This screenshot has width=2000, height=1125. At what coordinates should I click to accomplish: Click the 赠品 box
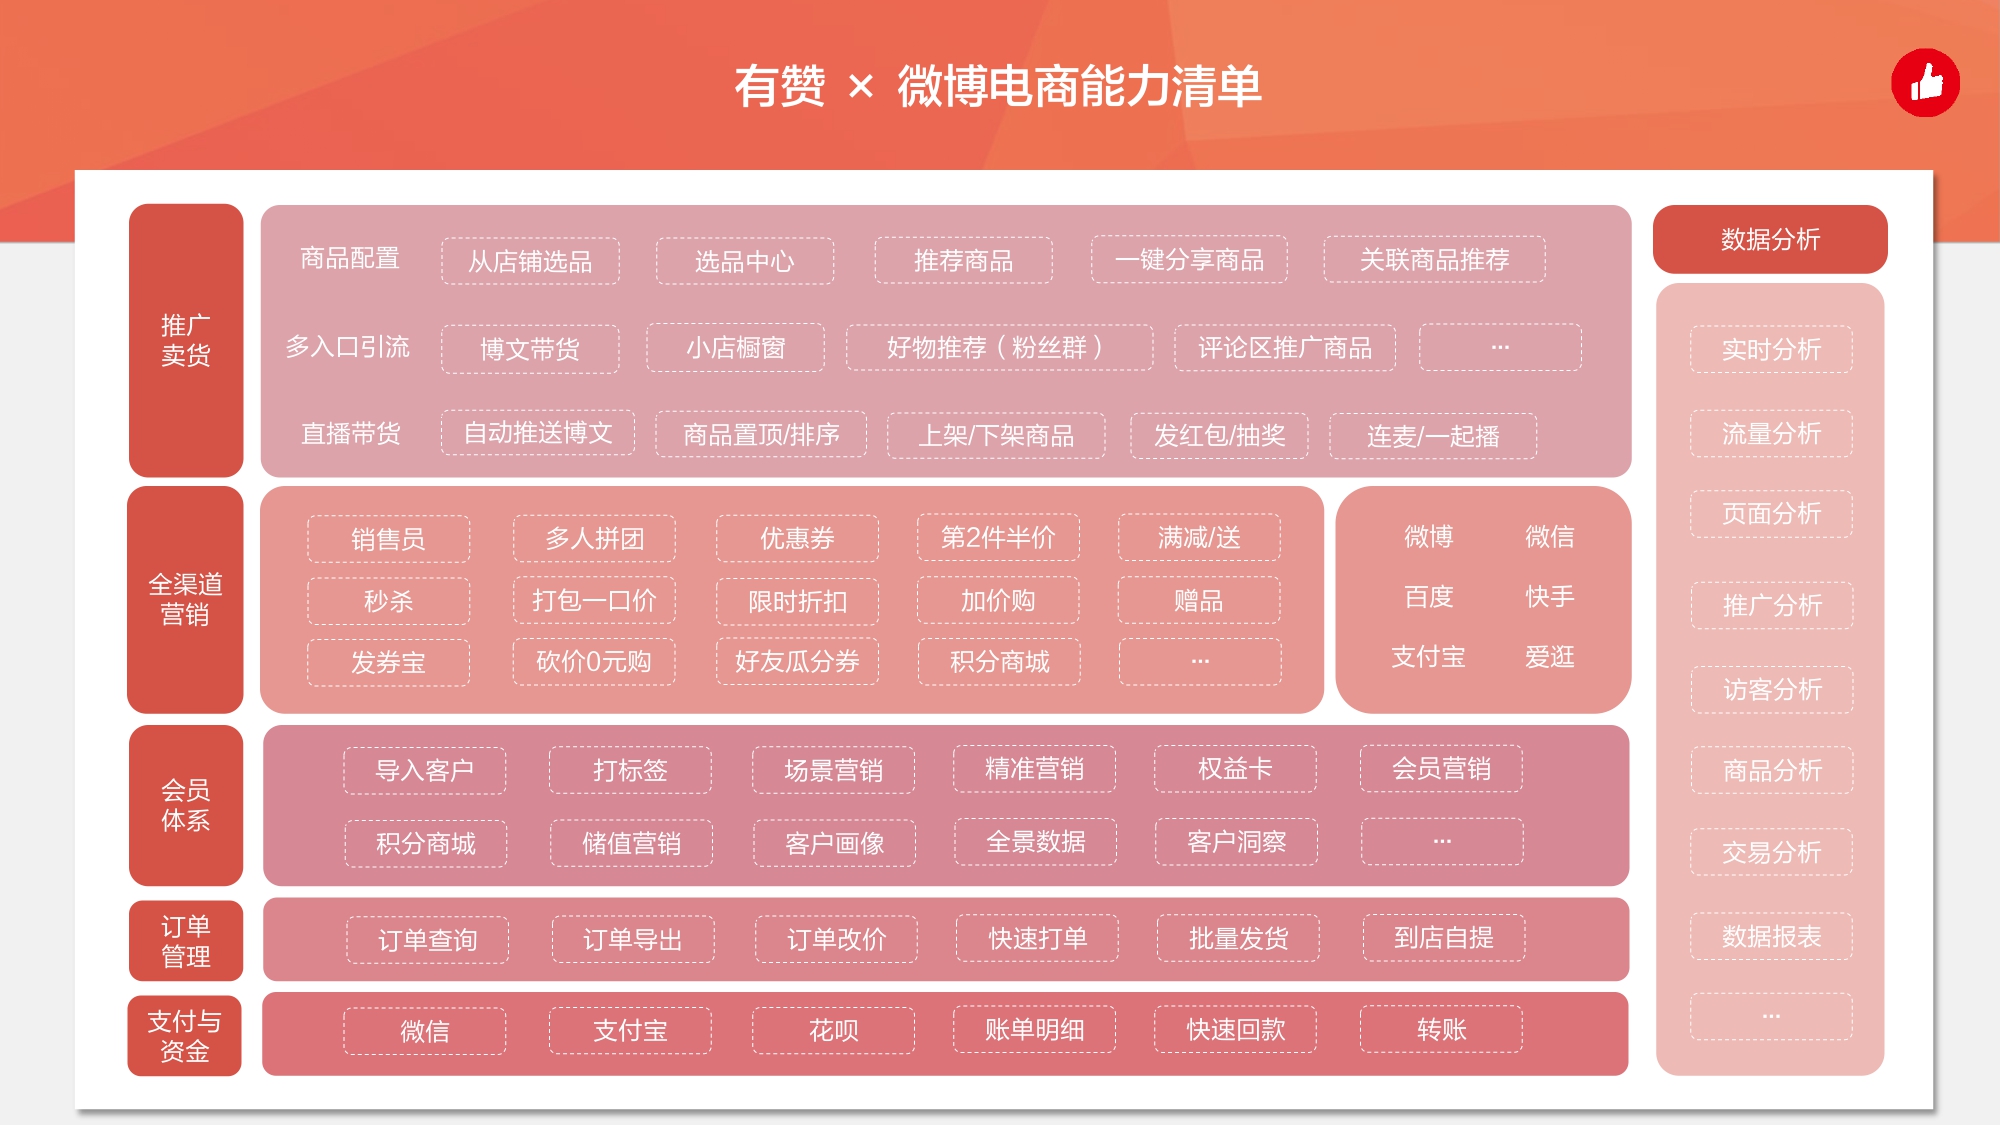tap(1199, 600)
